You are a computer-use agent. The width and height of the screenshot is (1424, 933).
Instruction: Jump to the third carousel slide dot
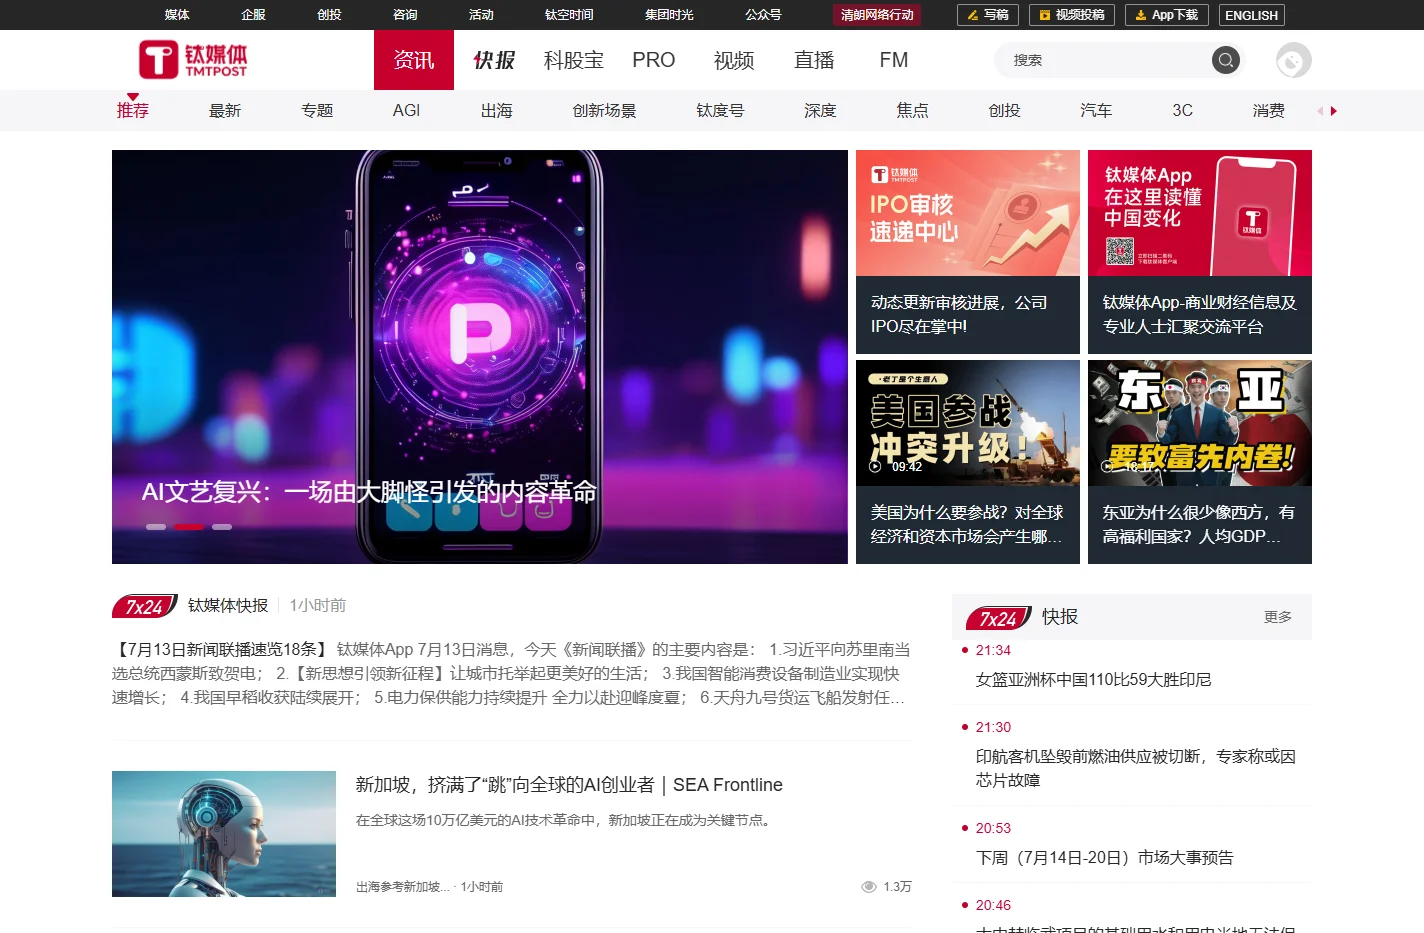(x=222, y=527)
